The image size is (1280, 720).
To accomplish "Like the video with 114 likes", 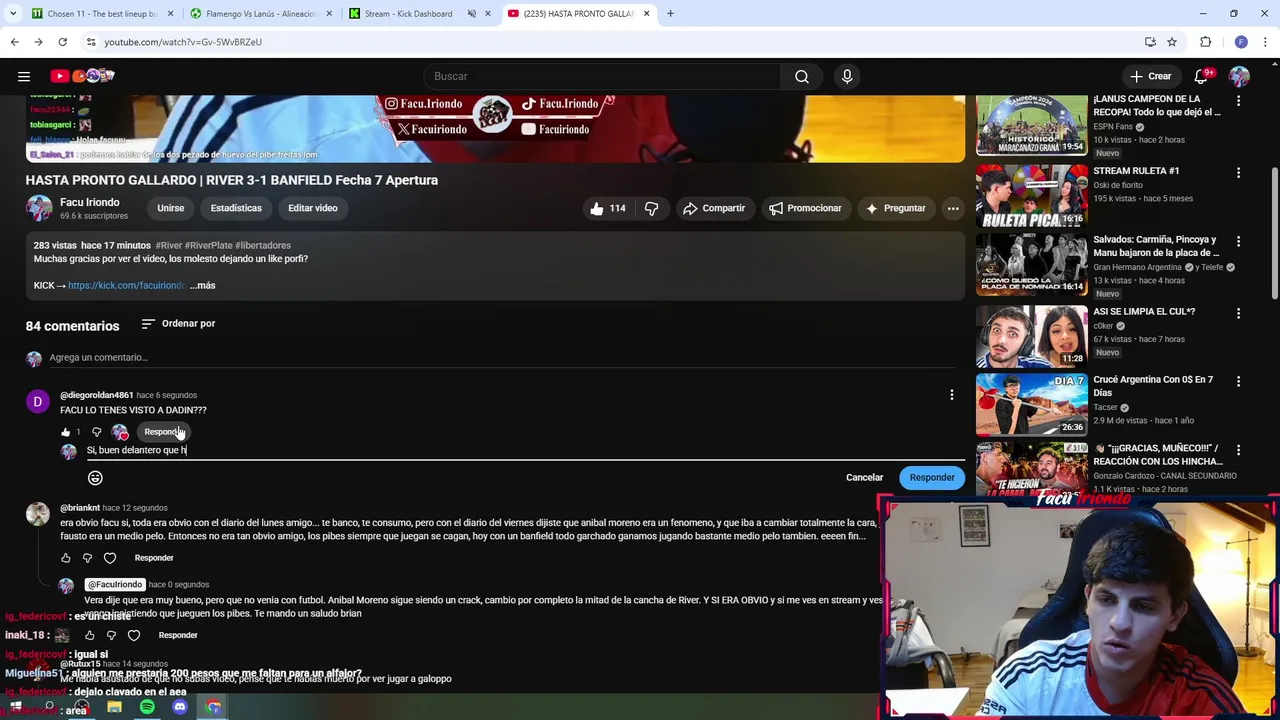I will (x=607, y=208).
